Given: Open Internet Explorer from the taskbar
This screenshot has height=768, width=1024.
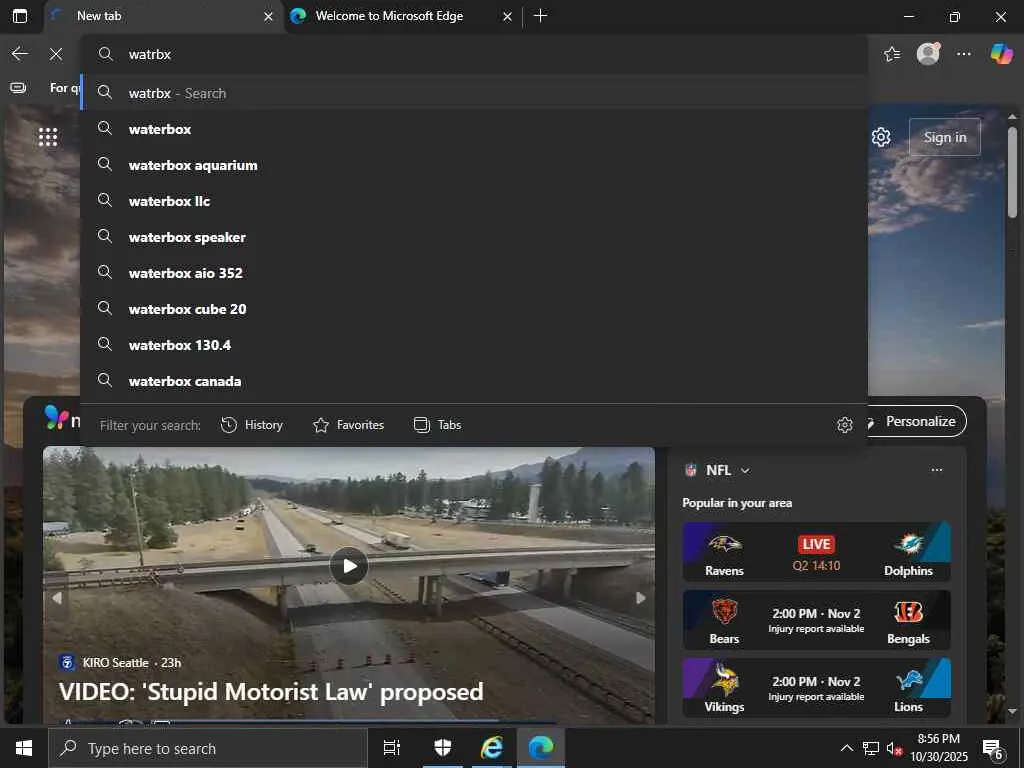Looking at the screenshot, I should [x=492, y=748].
